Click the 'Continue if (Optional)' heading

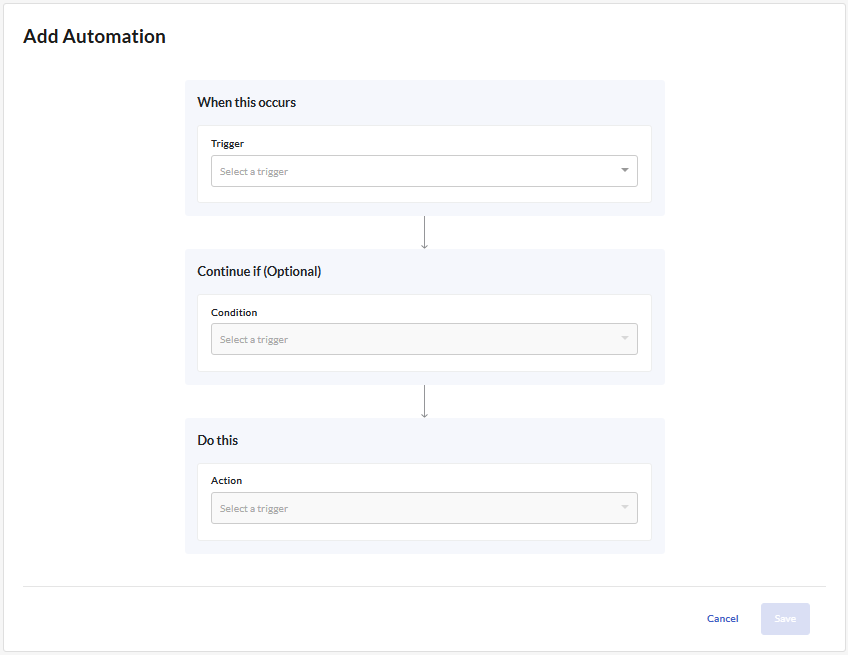tap(259, 271)
